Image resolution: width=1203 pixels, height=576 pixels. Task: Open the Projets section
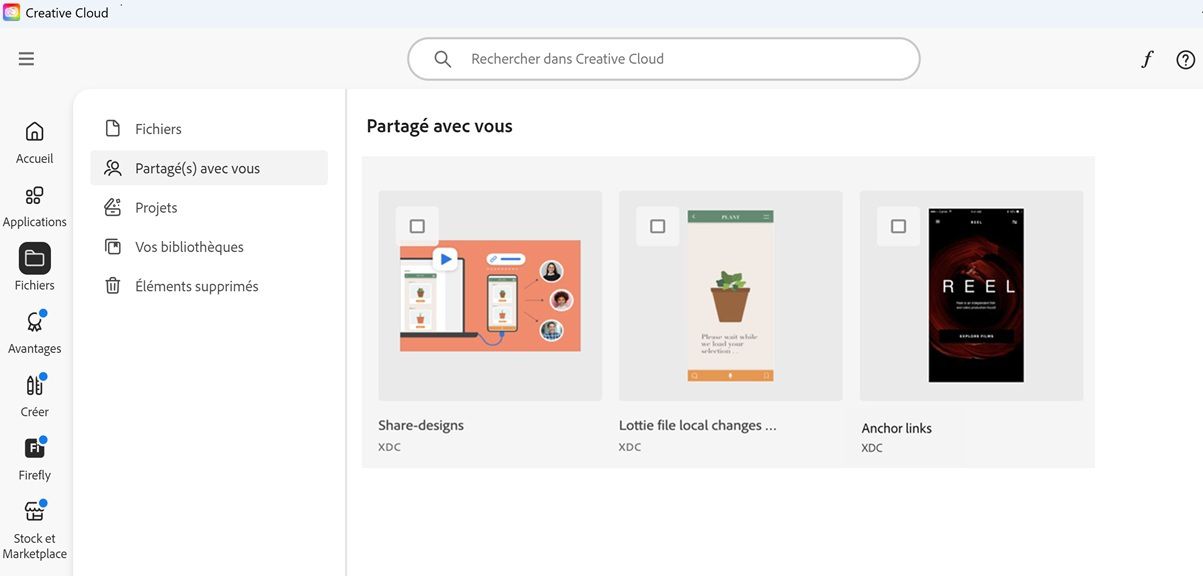click(x=156, y=207)
